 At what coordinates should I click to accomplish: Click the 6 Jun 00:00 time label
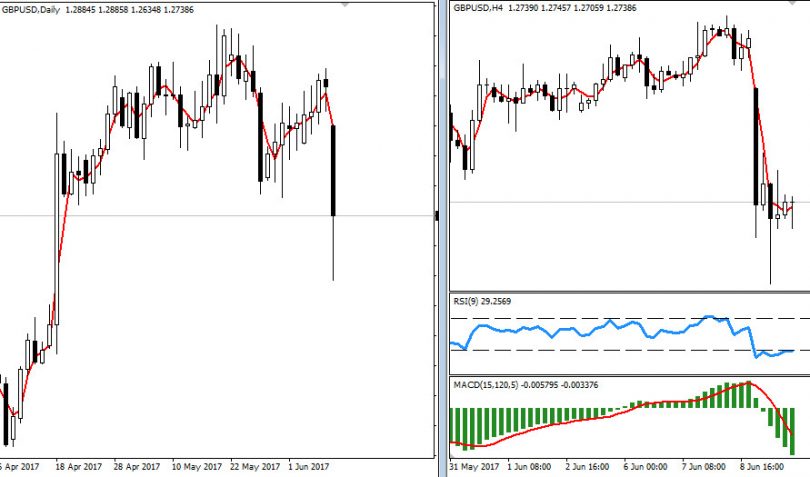tap(645, 467)
